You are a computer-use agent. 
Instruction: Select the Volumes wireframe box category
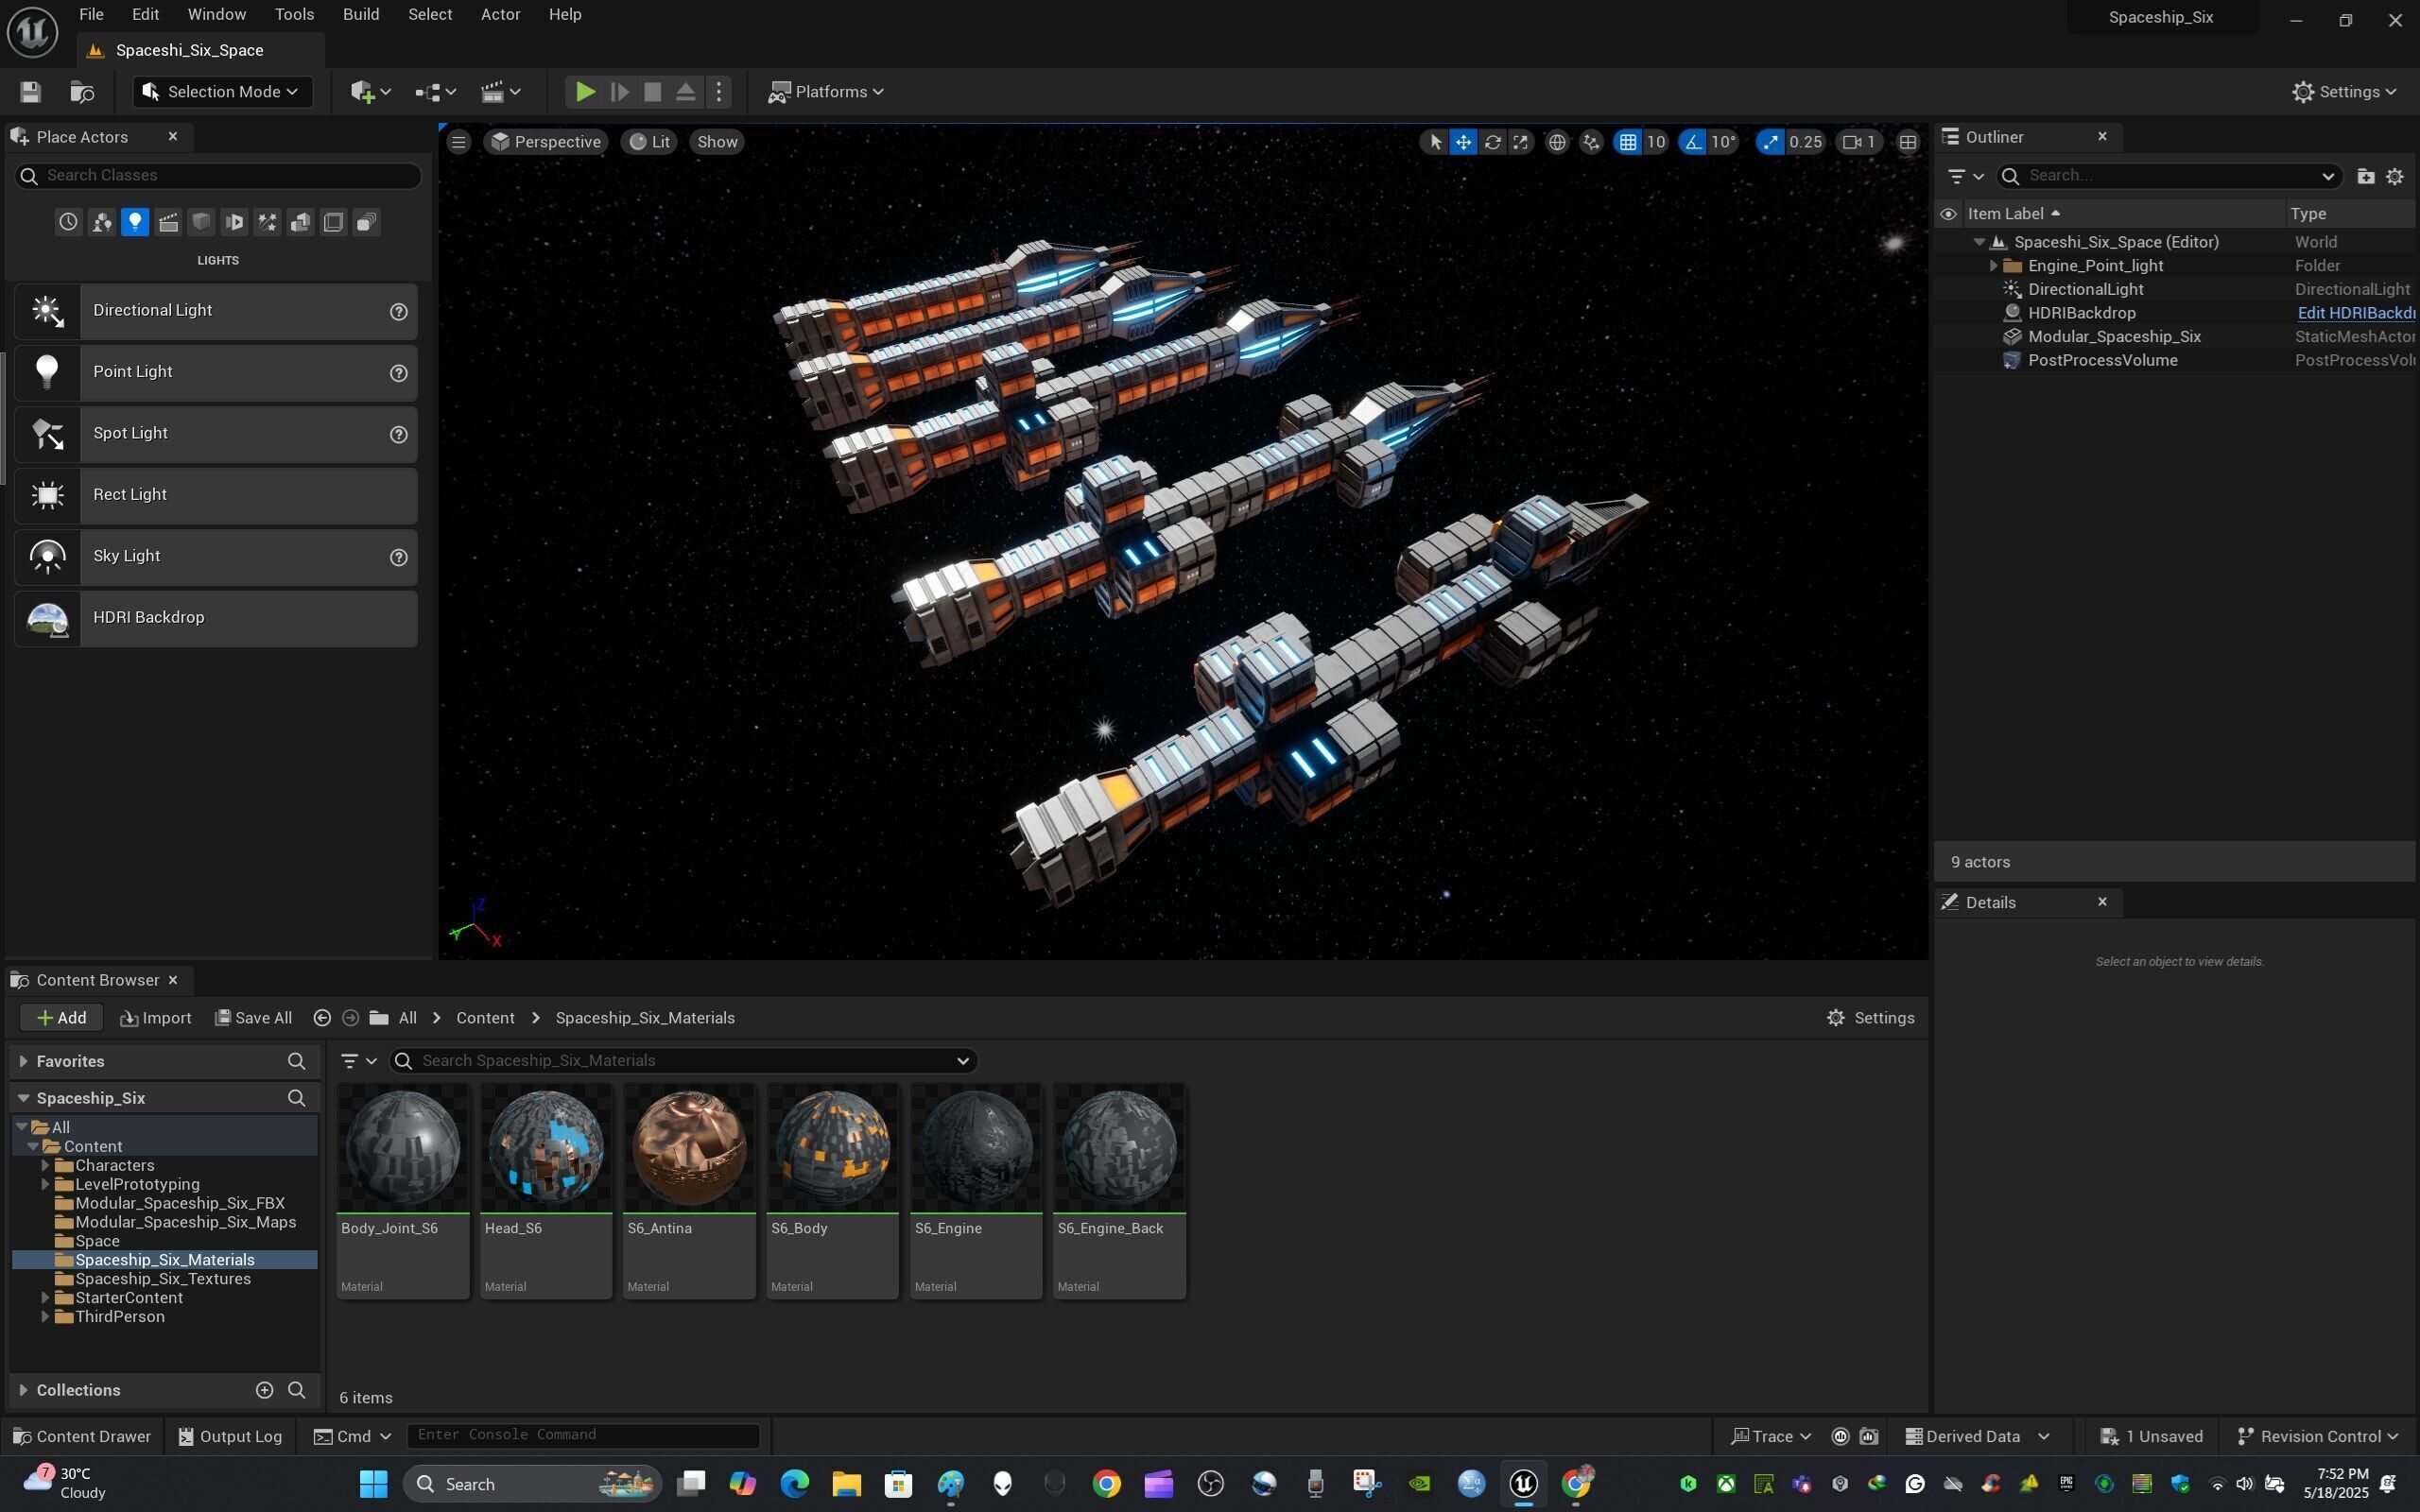[x=333, y=222]
